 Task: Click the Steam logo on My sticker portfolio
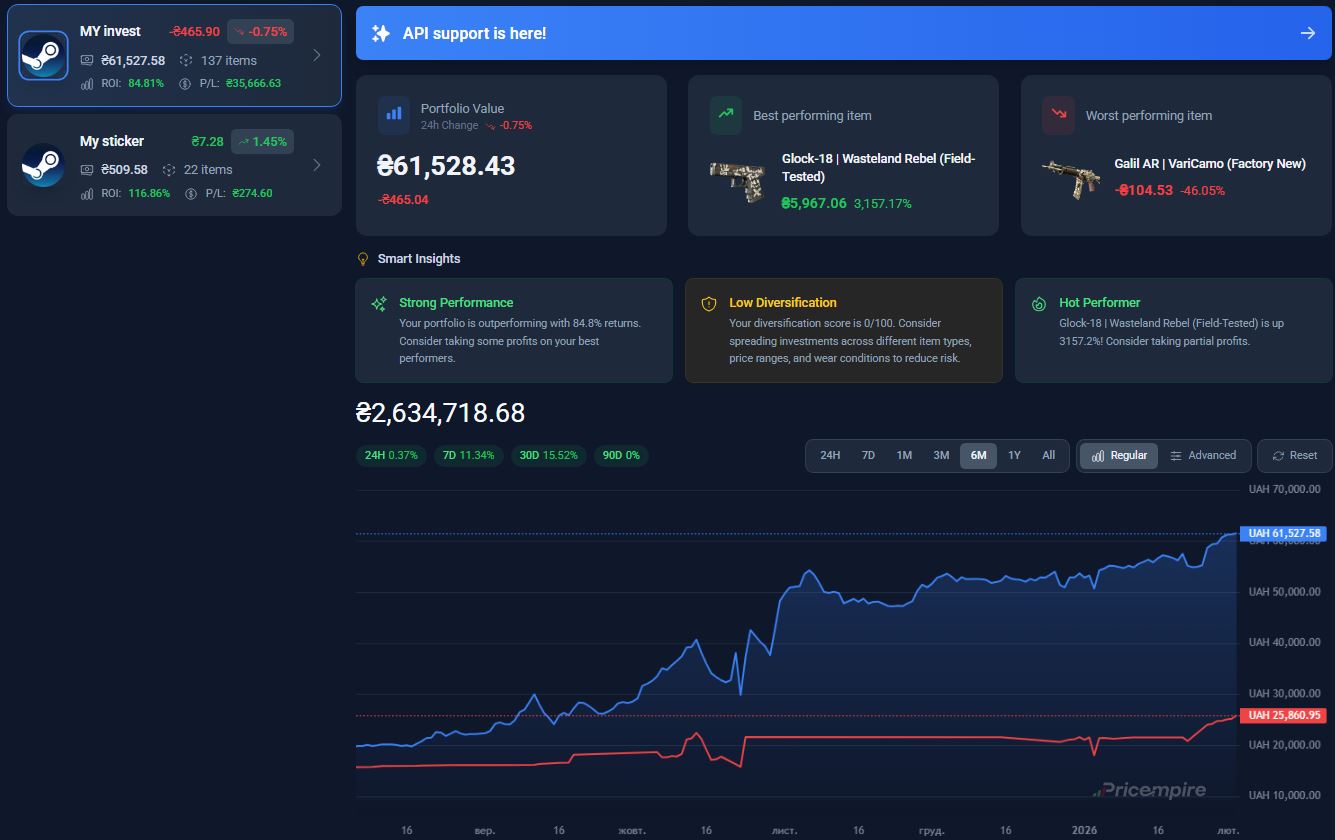click(43, 165)
